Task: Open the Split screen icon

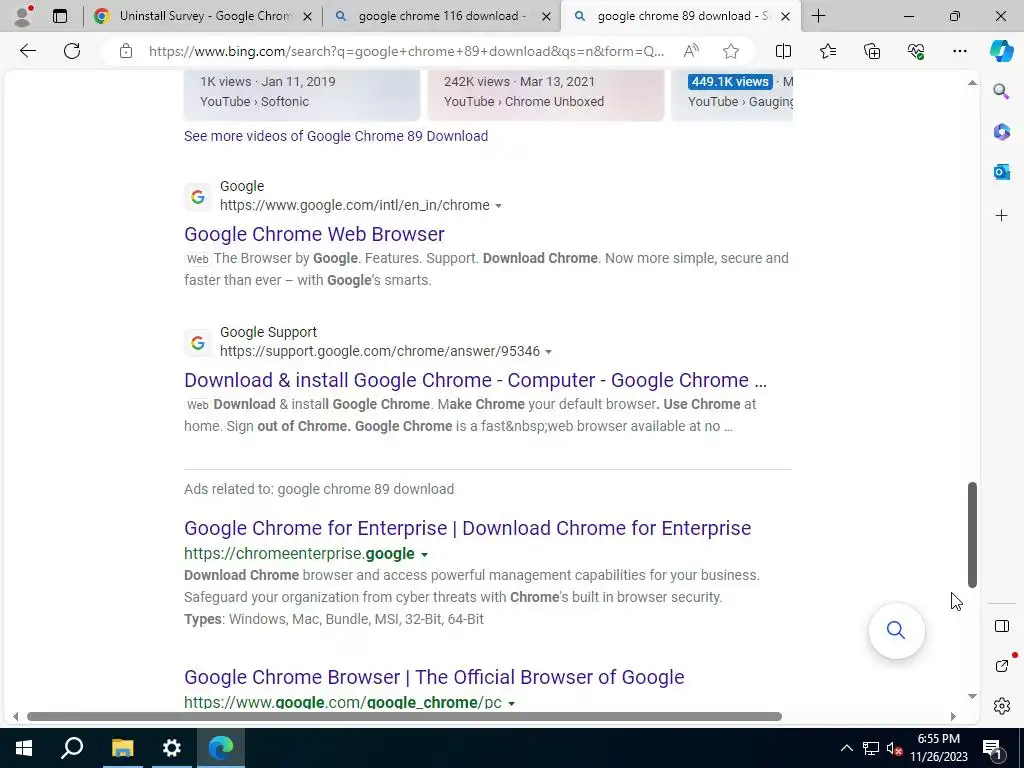Action: pos(783,51)
